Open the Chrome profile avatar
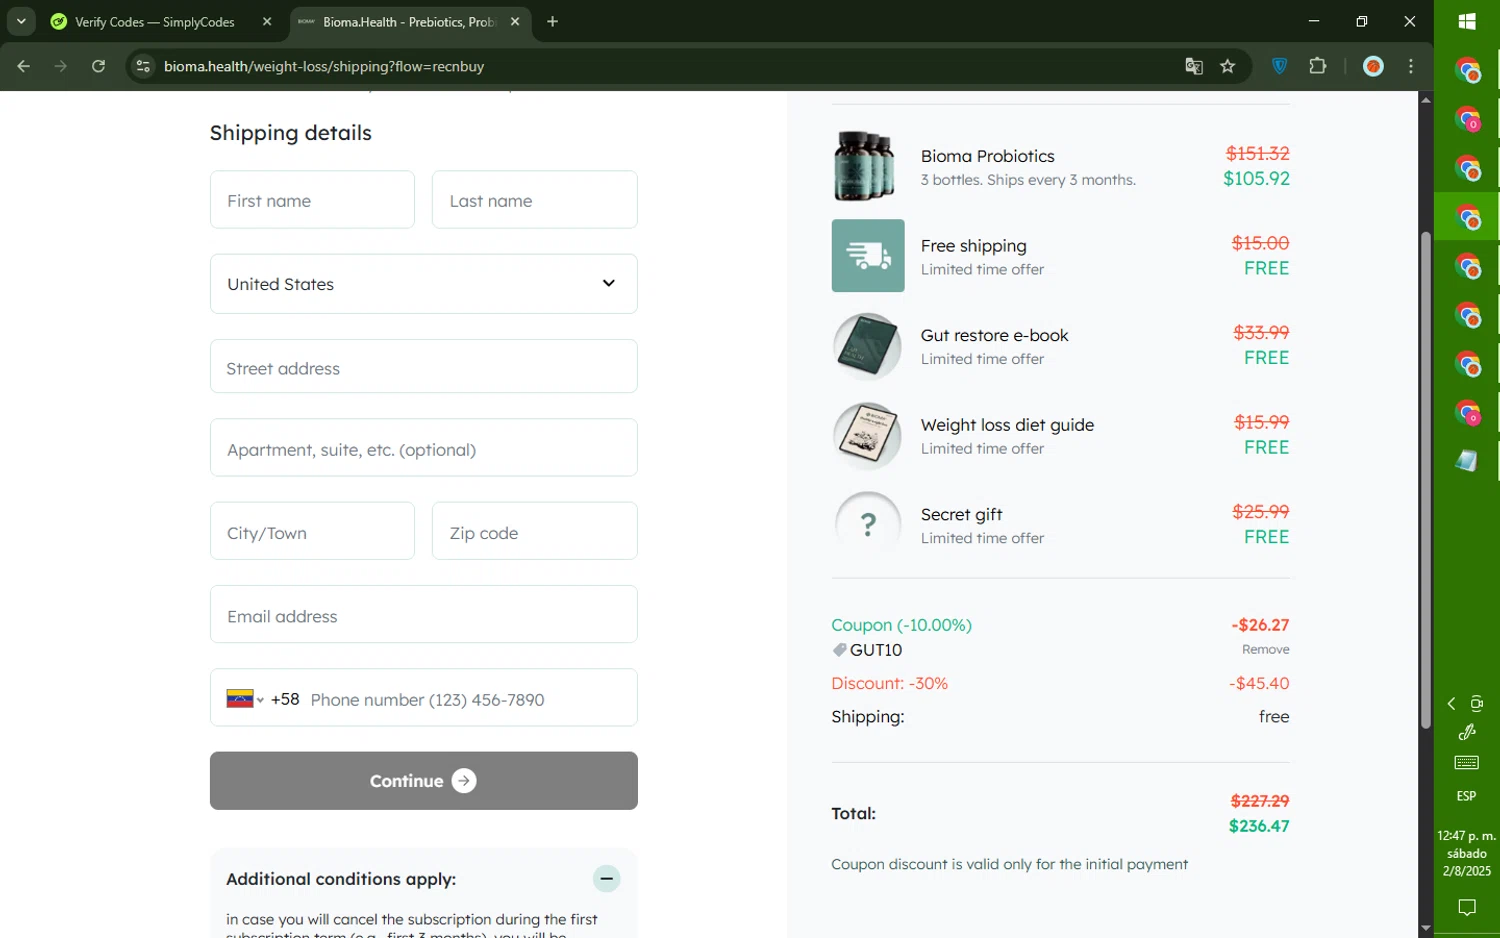The width and height of the screenshot is (1500, 938). click(1373, 66)
